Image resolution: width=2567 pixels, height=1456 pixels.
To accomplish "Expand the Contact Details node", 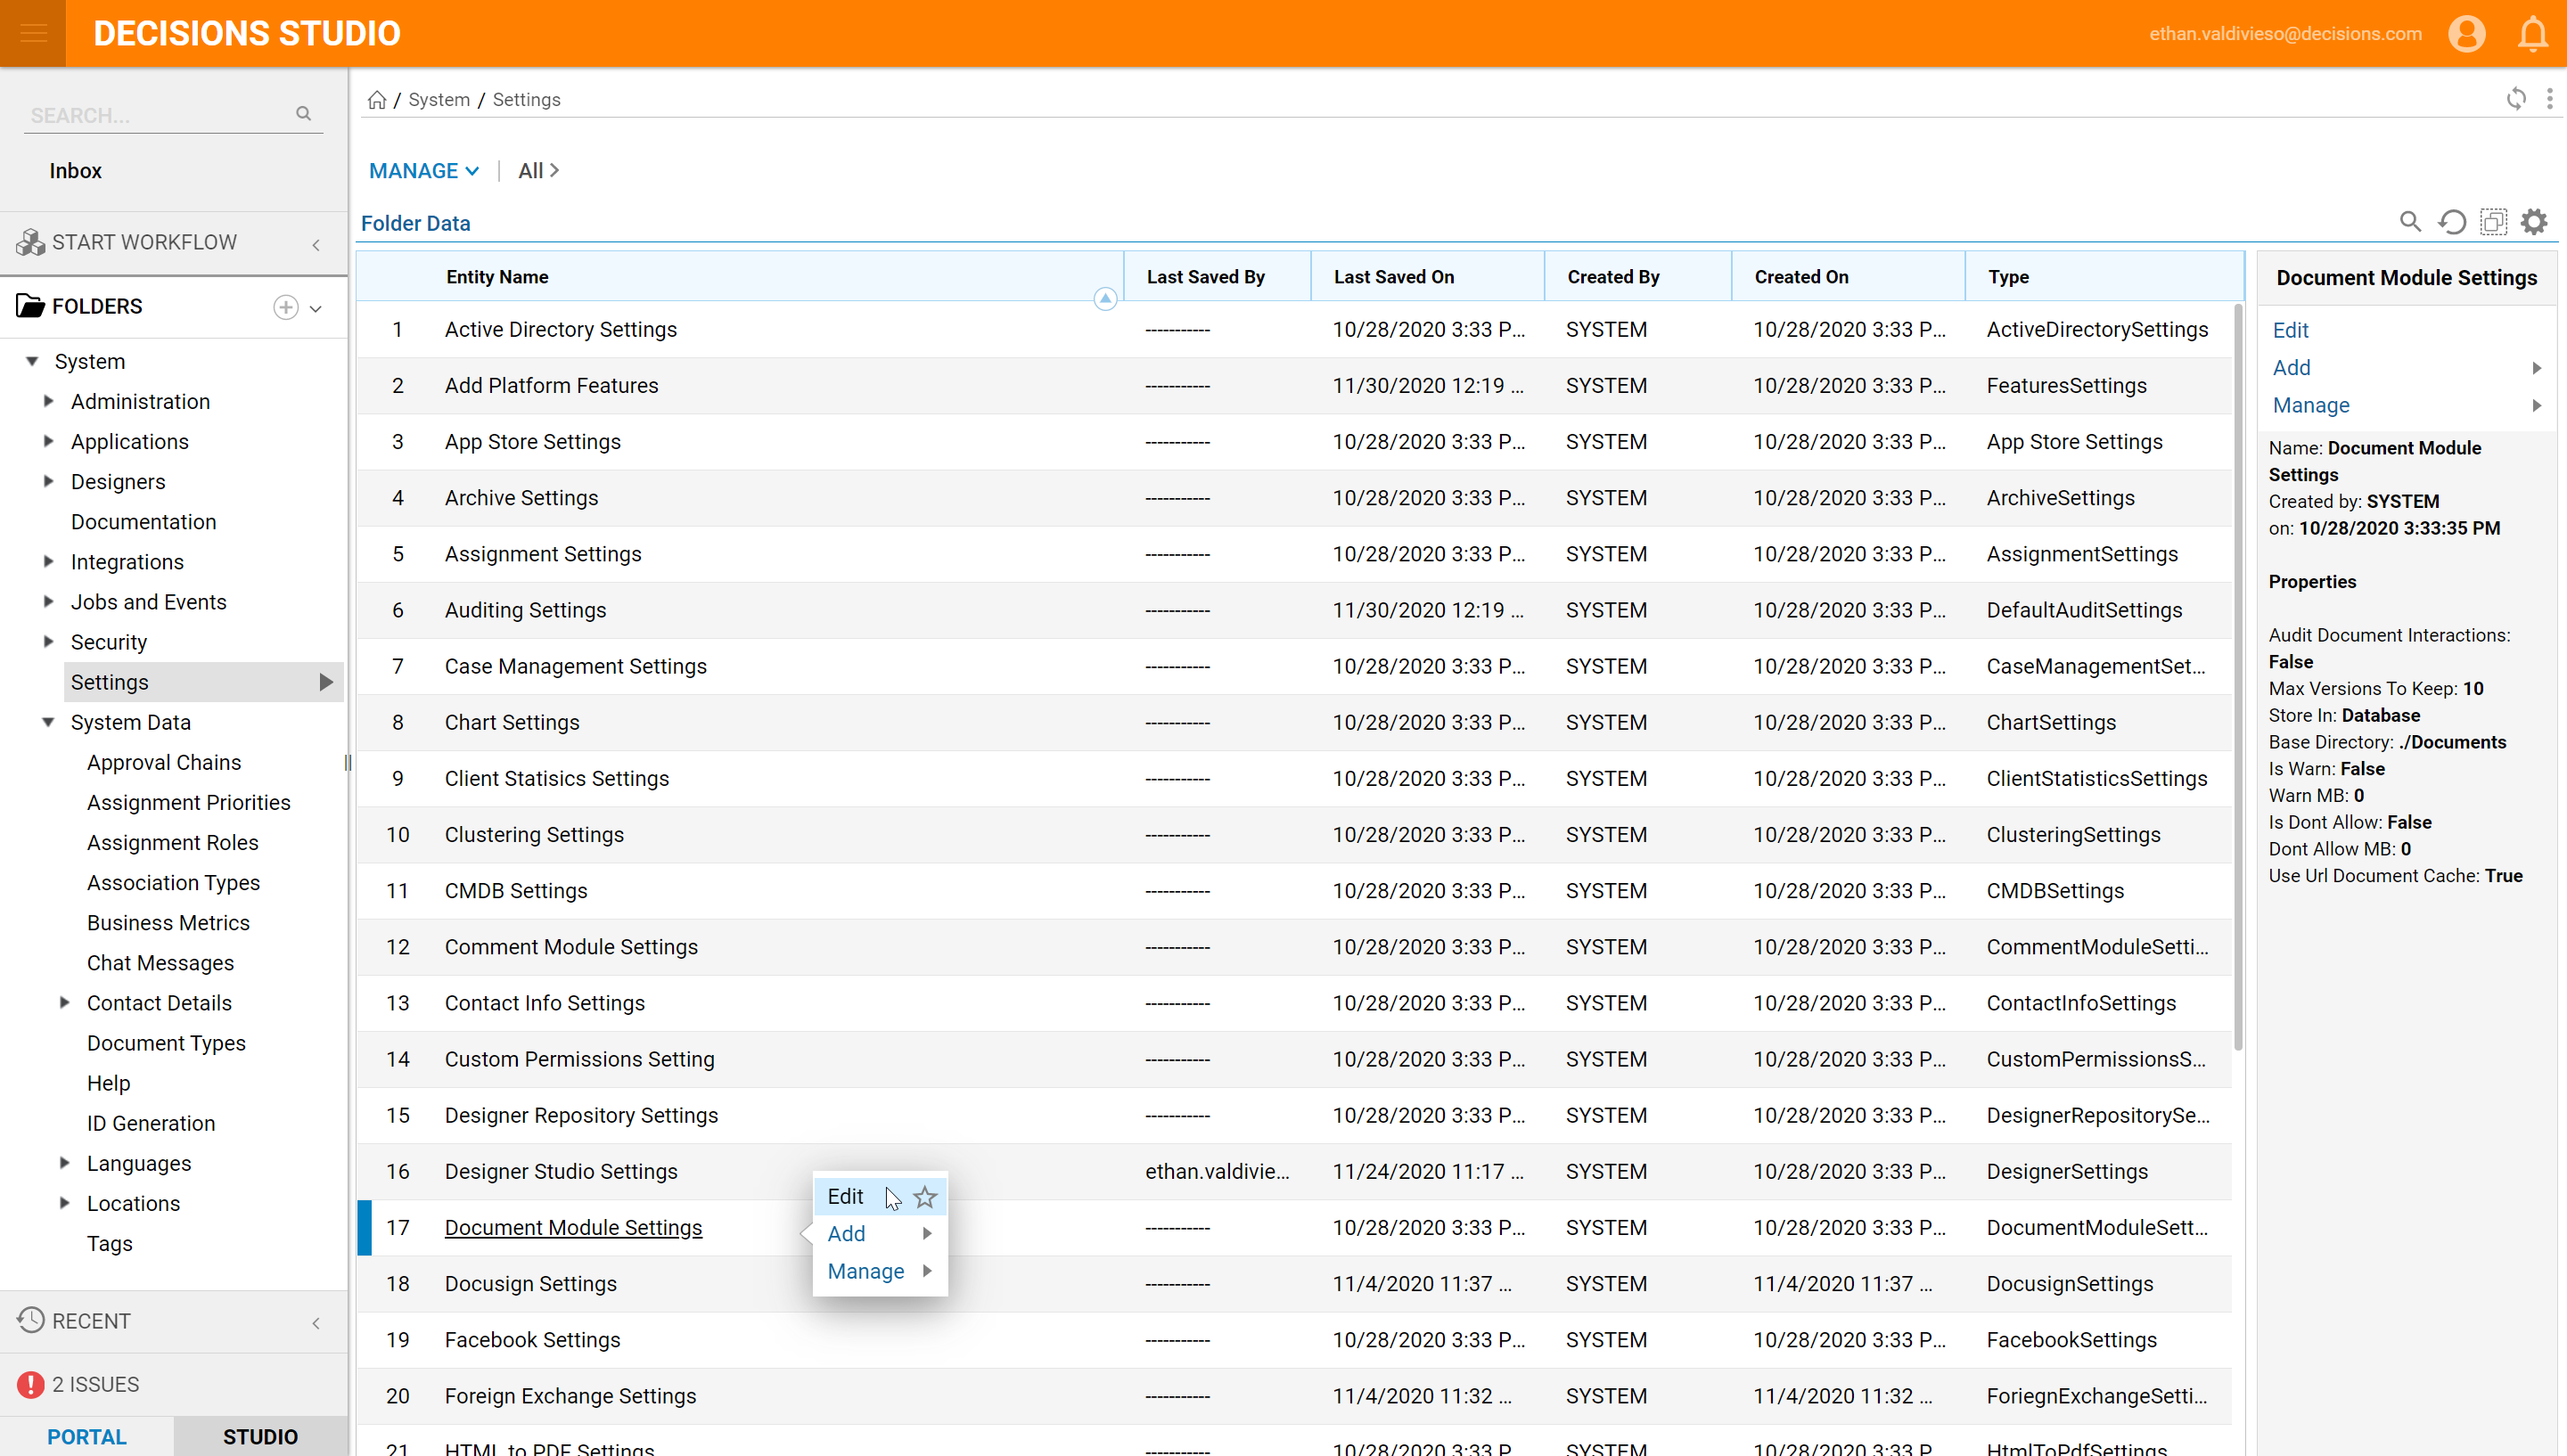I will pos(64,1002).
